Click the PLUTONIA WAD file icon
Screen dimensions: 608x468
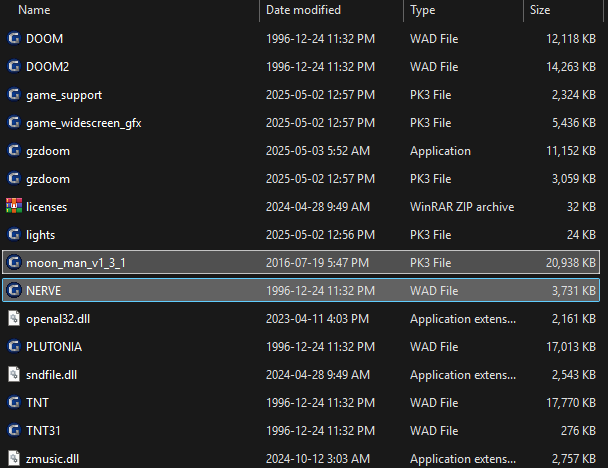14,346
